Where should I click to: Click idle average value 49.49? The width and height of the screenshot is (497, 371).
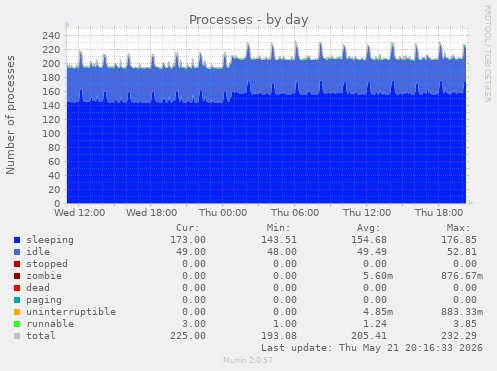click(372, 252)
